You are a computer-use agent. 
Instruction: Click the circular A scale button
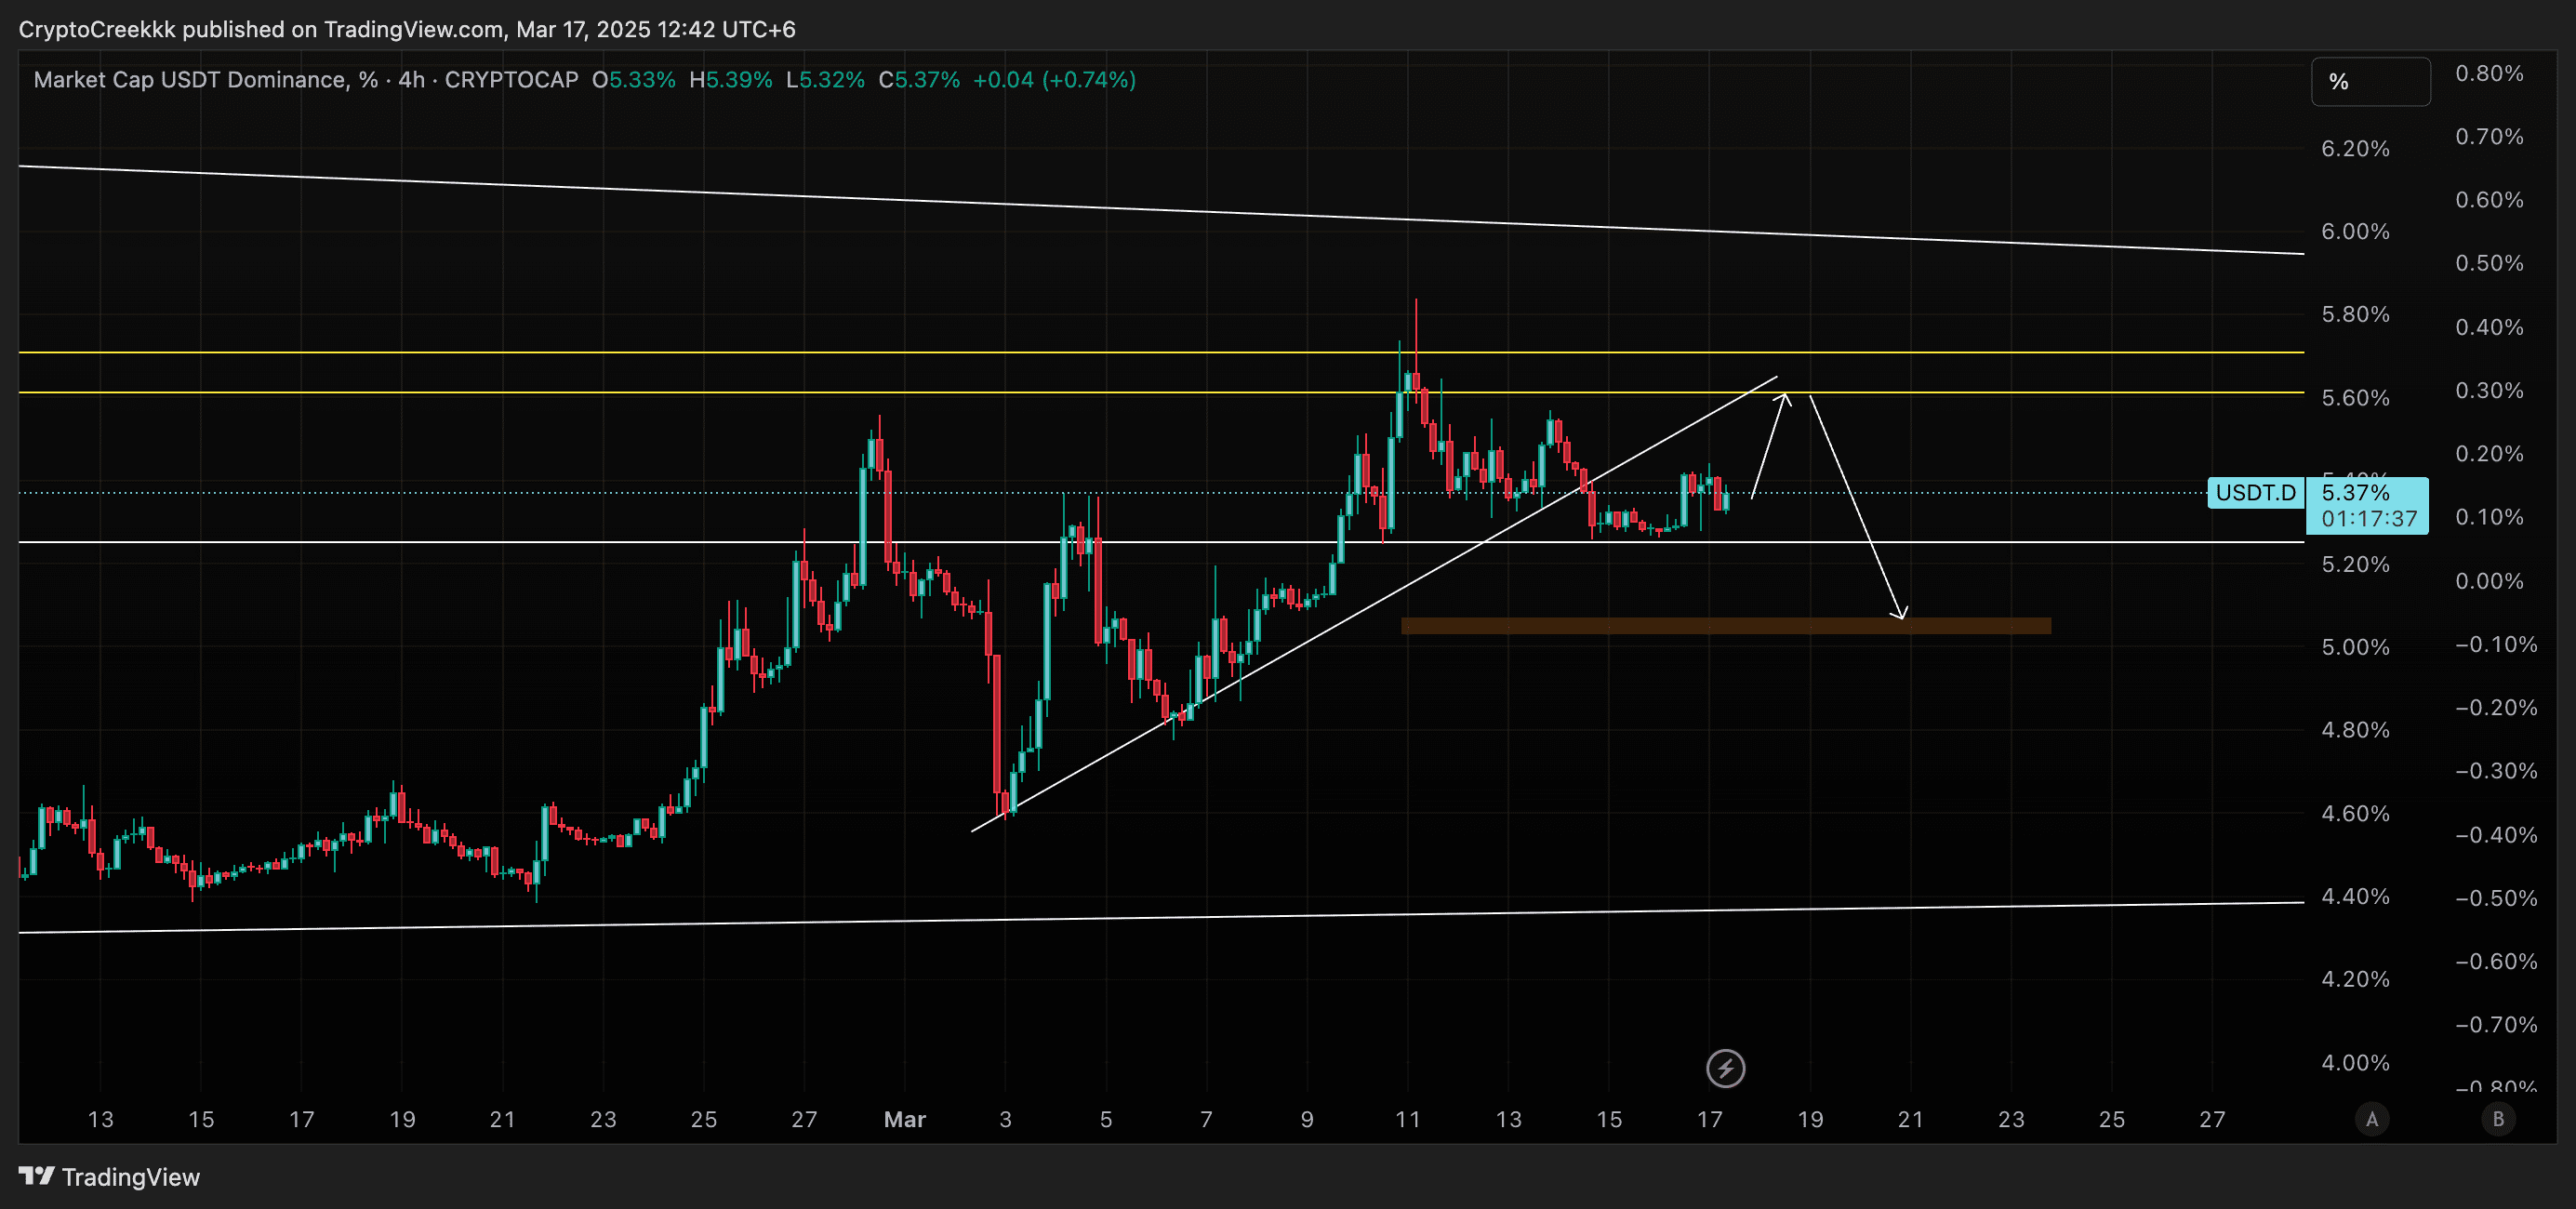2371,1119
